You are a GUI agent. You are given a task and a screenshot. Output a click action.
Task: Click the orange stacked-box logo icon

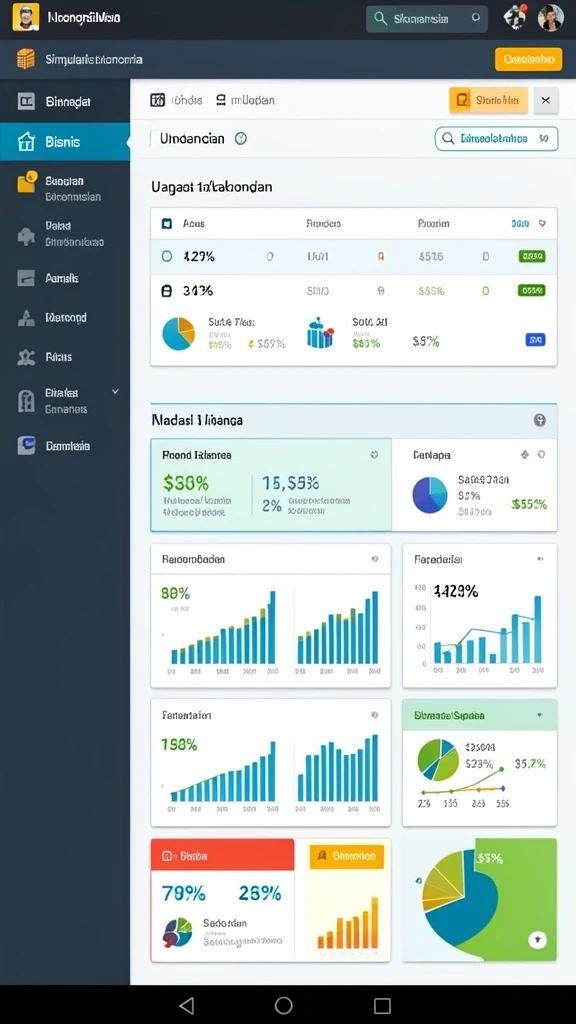(25, 59)
